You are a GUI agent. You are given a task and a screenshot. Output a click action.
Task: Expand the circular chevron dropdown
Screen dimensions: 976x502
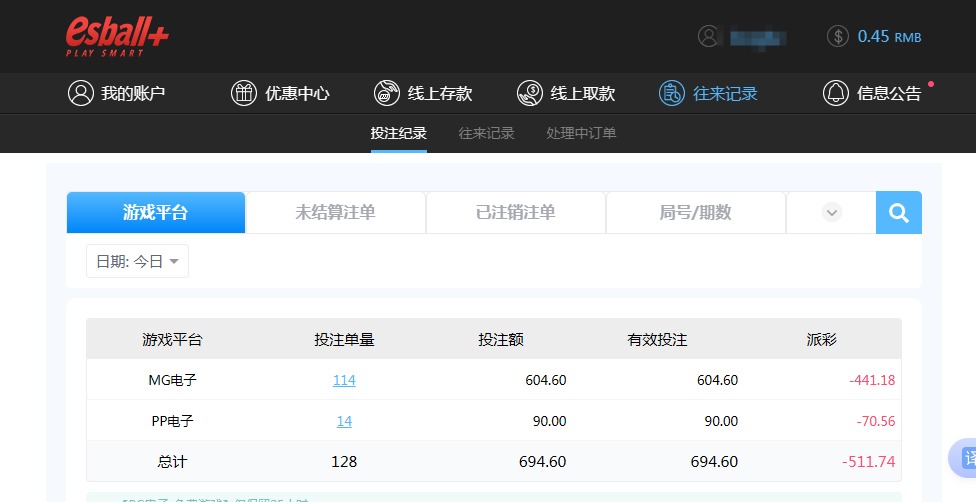832,212
